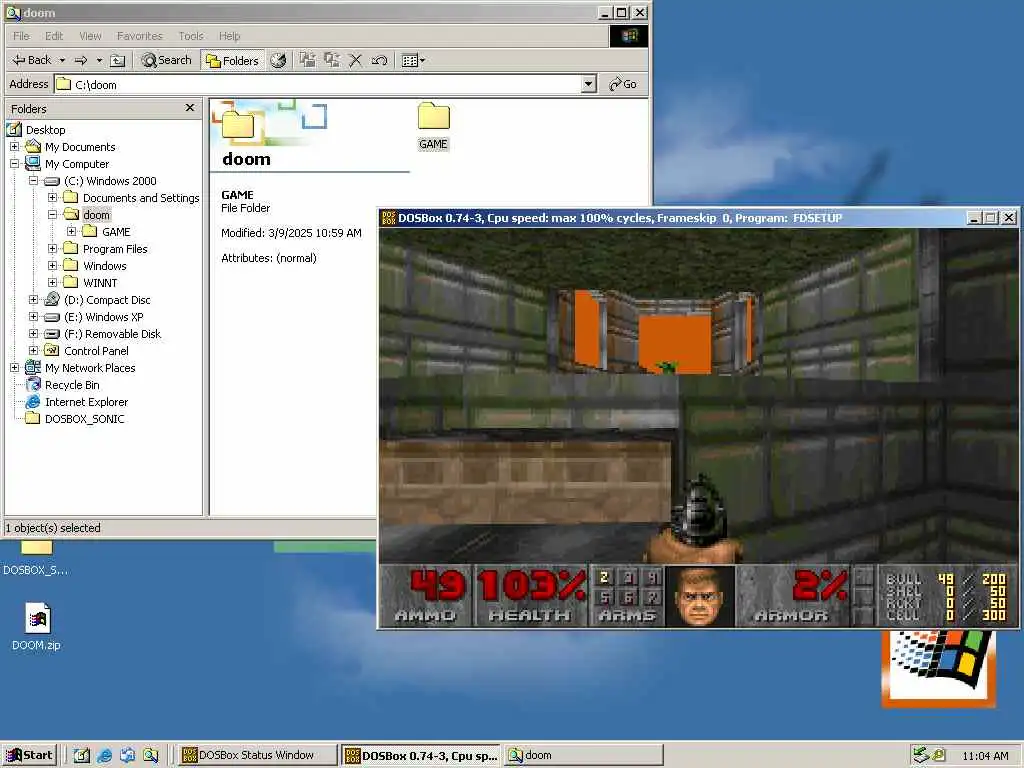Select GAME folder in the tree
1024x768 pixels.
point(116,232)
